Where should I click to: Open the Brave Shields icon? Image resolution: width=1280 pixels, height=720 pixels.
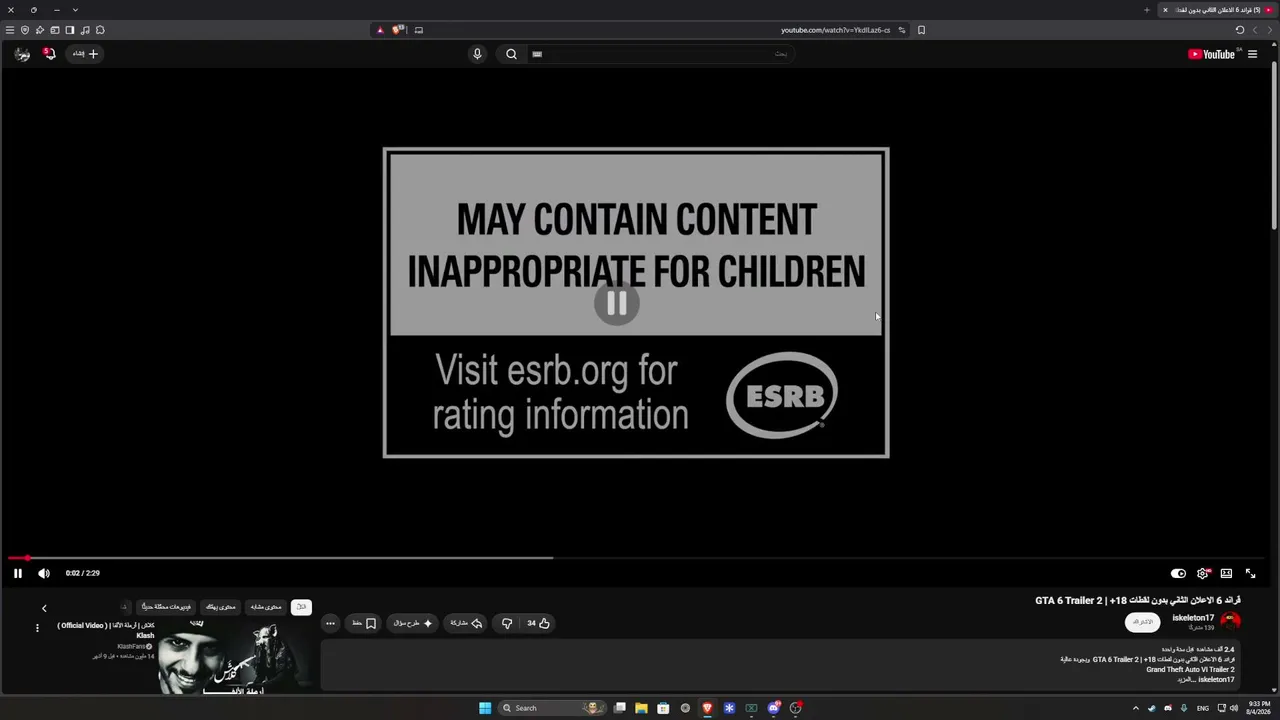point(398,30)
